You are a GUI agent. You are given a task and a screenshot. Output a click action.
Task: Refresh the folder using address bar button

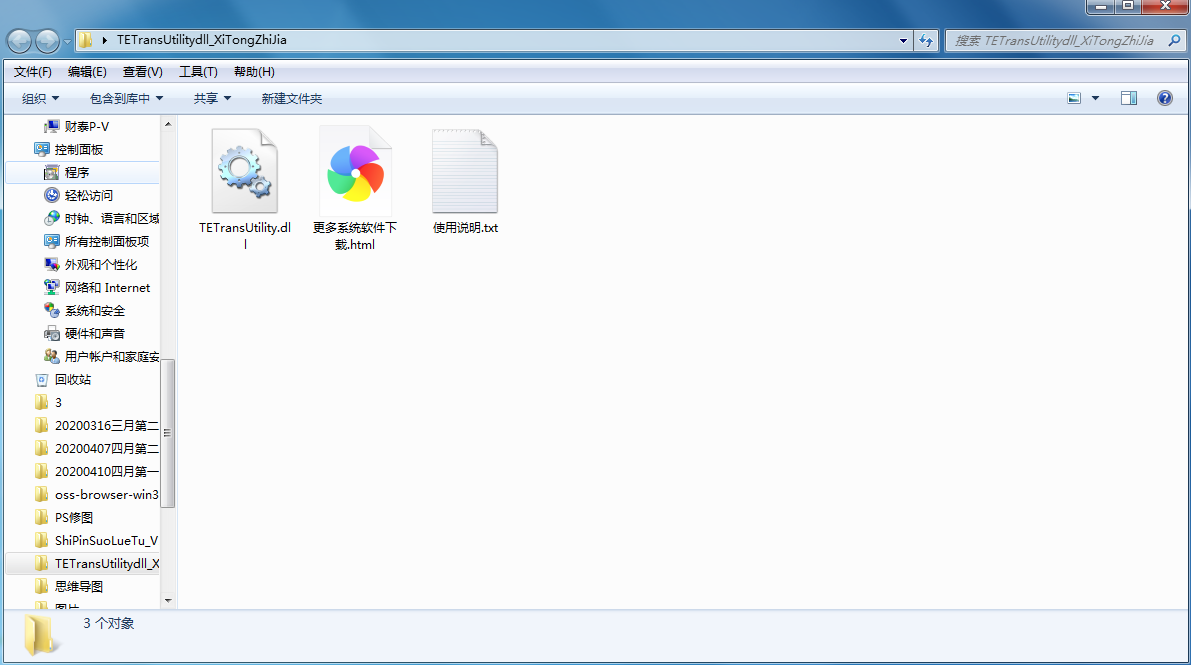926,40
